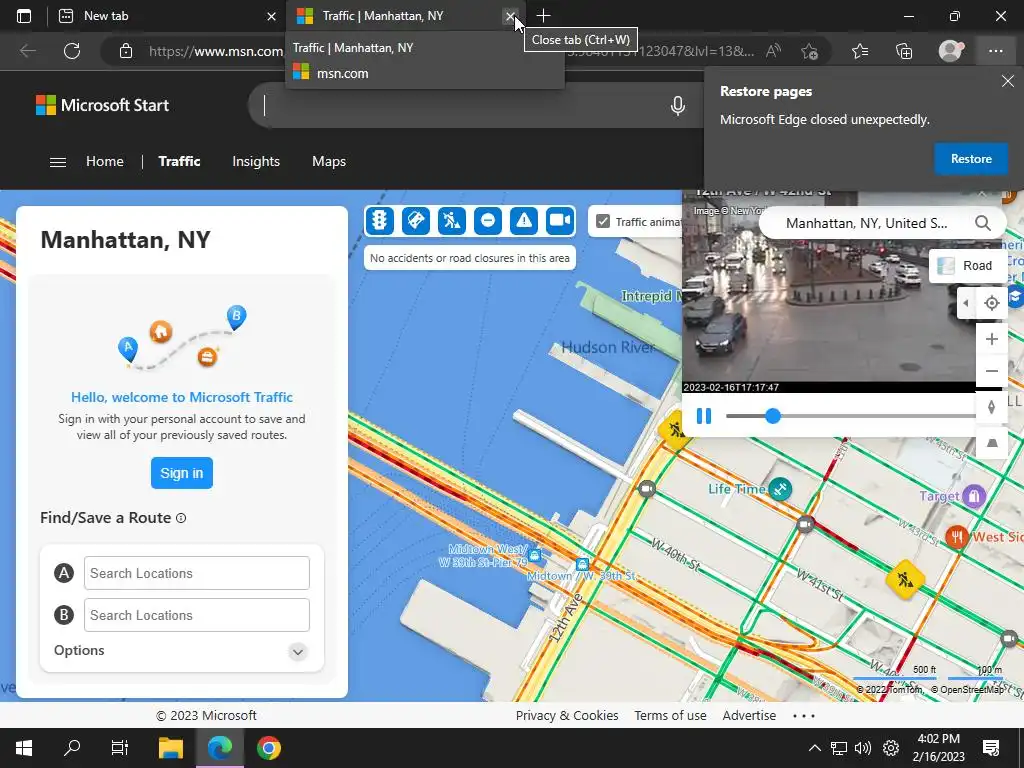Open Edge tab actions menu
The image size is (1024, 768).
pos(24,16)
